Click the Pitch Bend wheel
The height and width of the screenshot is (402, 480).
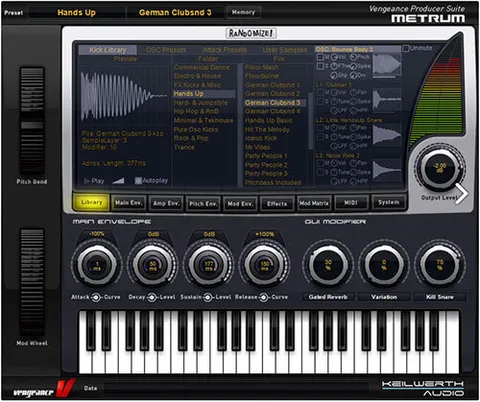32,121
